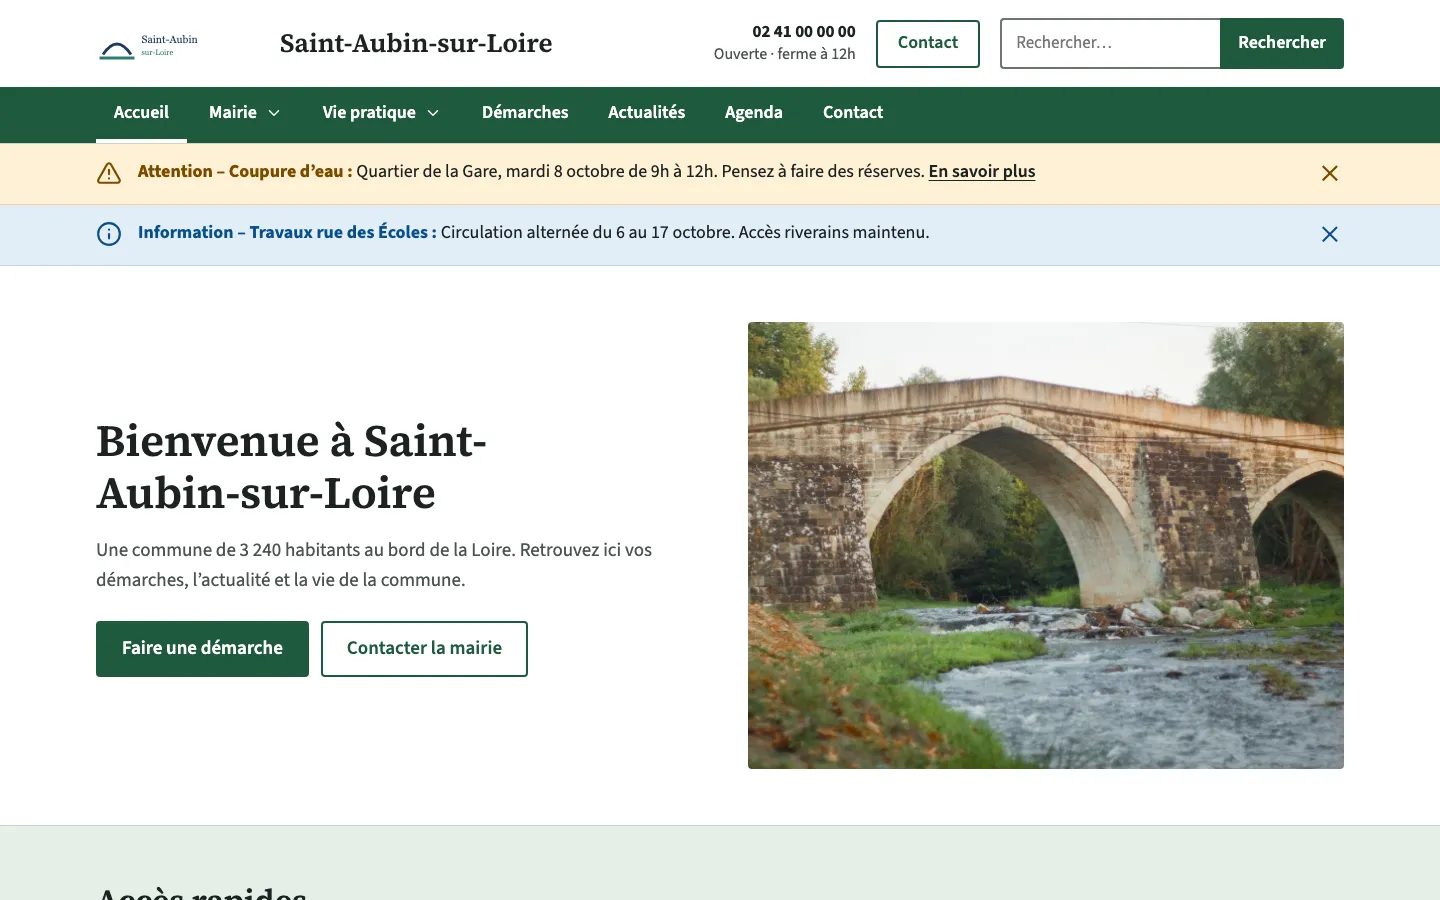Open the Actualités page

[x=646, y=113]
